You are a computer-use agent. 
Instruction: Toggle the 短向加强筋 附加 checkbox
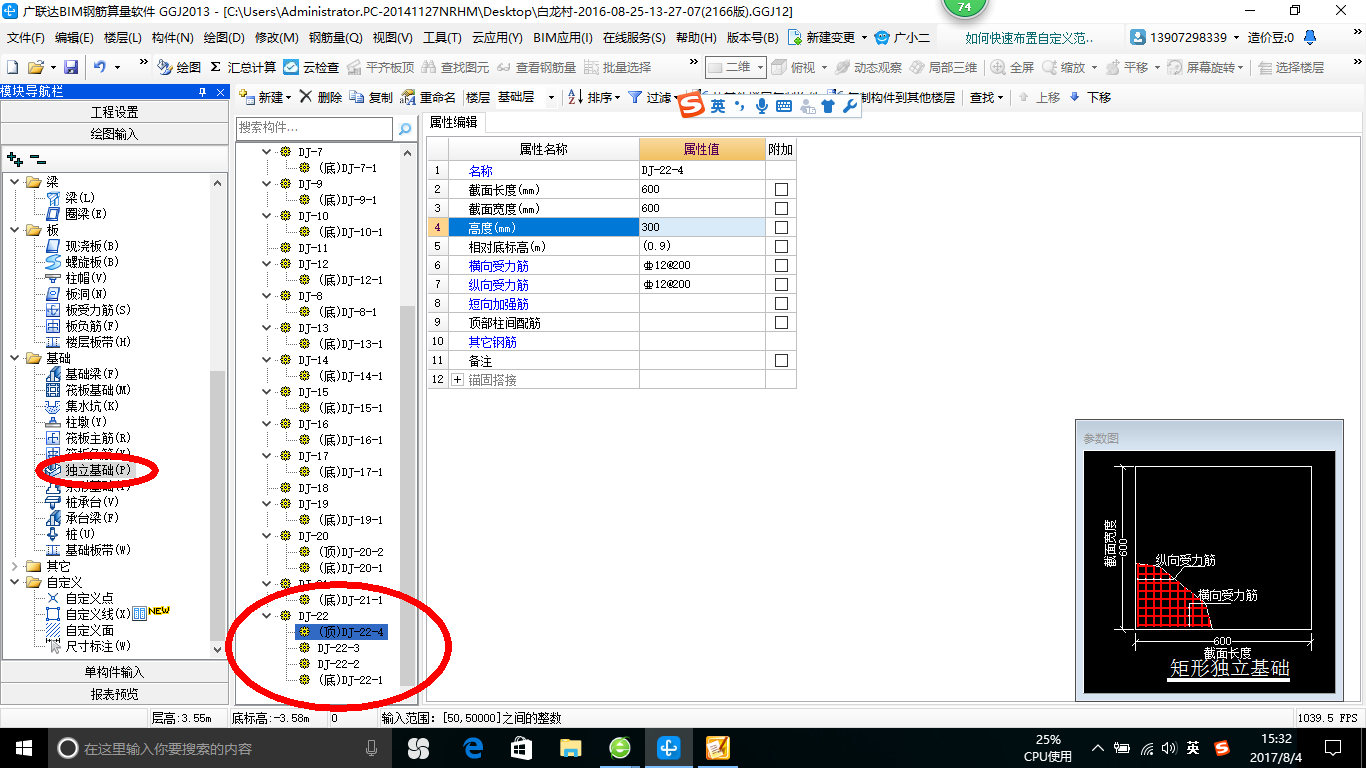[781, 304]
